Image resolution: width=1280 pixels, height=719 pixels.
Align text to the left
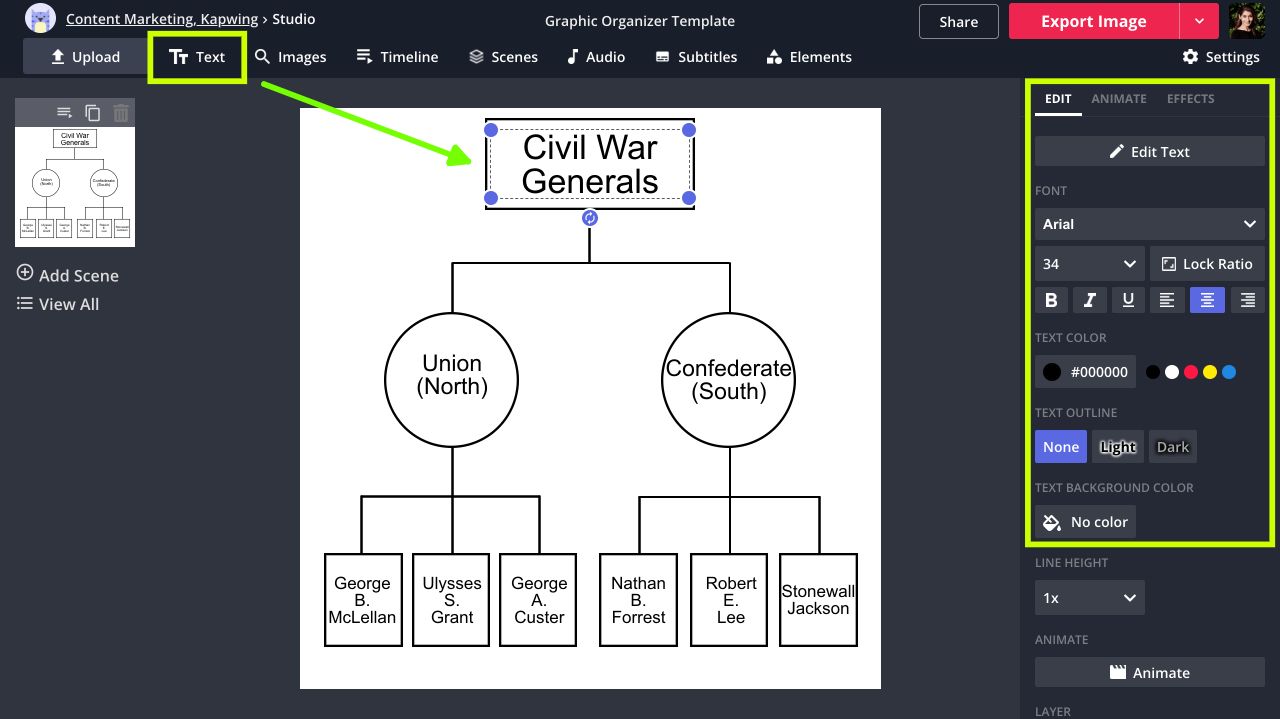[1167, 300]
